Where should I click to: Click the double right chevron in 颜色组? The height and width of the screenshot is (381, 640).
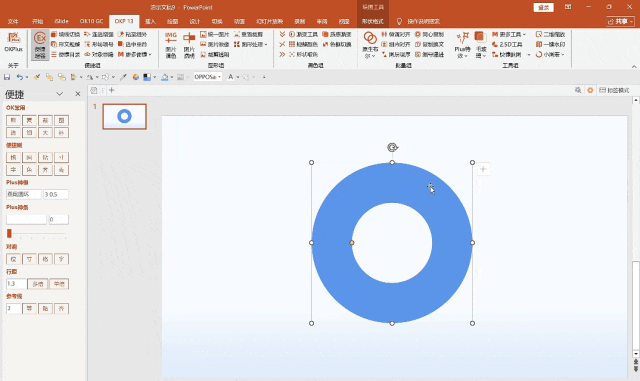(x=282, y=54)
